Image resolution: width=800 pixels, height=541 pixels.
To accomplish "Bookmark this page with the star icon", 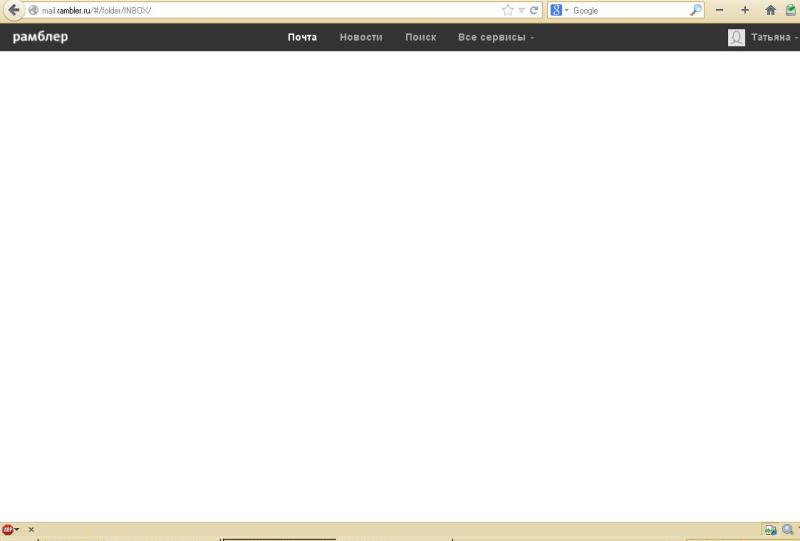I will point(508,10).
